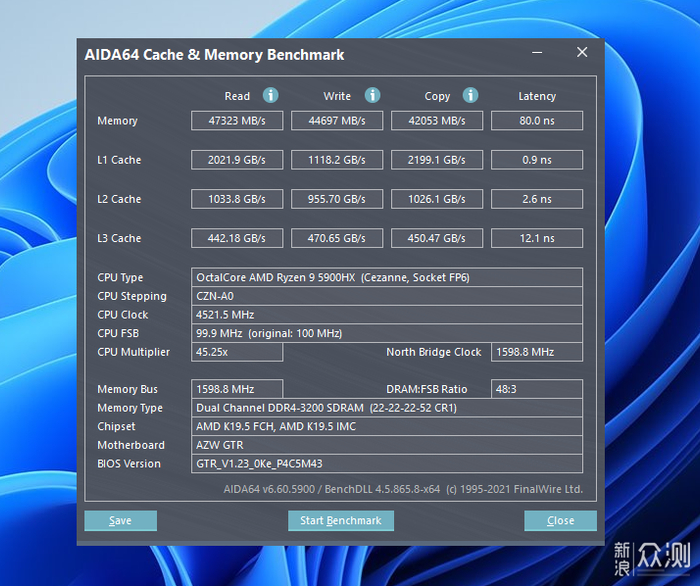700x586 pixels.
Task: Select the Memory write value 44697 MB/s
Action: pos(337,121)
